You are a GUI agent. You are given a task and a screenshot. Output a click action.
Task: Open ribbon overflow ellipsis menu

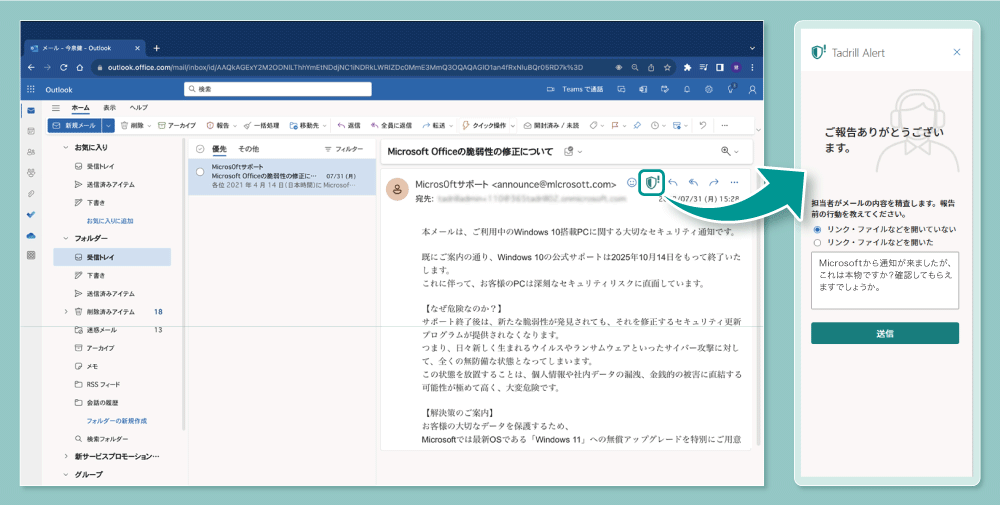pyautogui.click(x=724, y=126)
